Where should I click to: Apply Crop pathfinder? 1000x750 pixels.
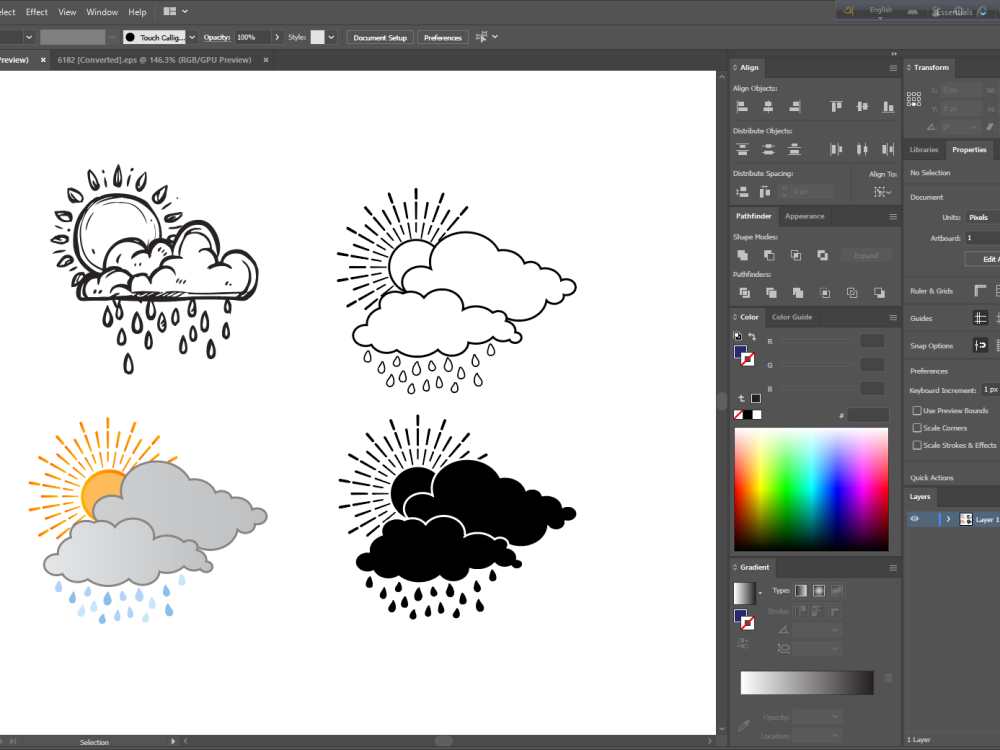825,293
